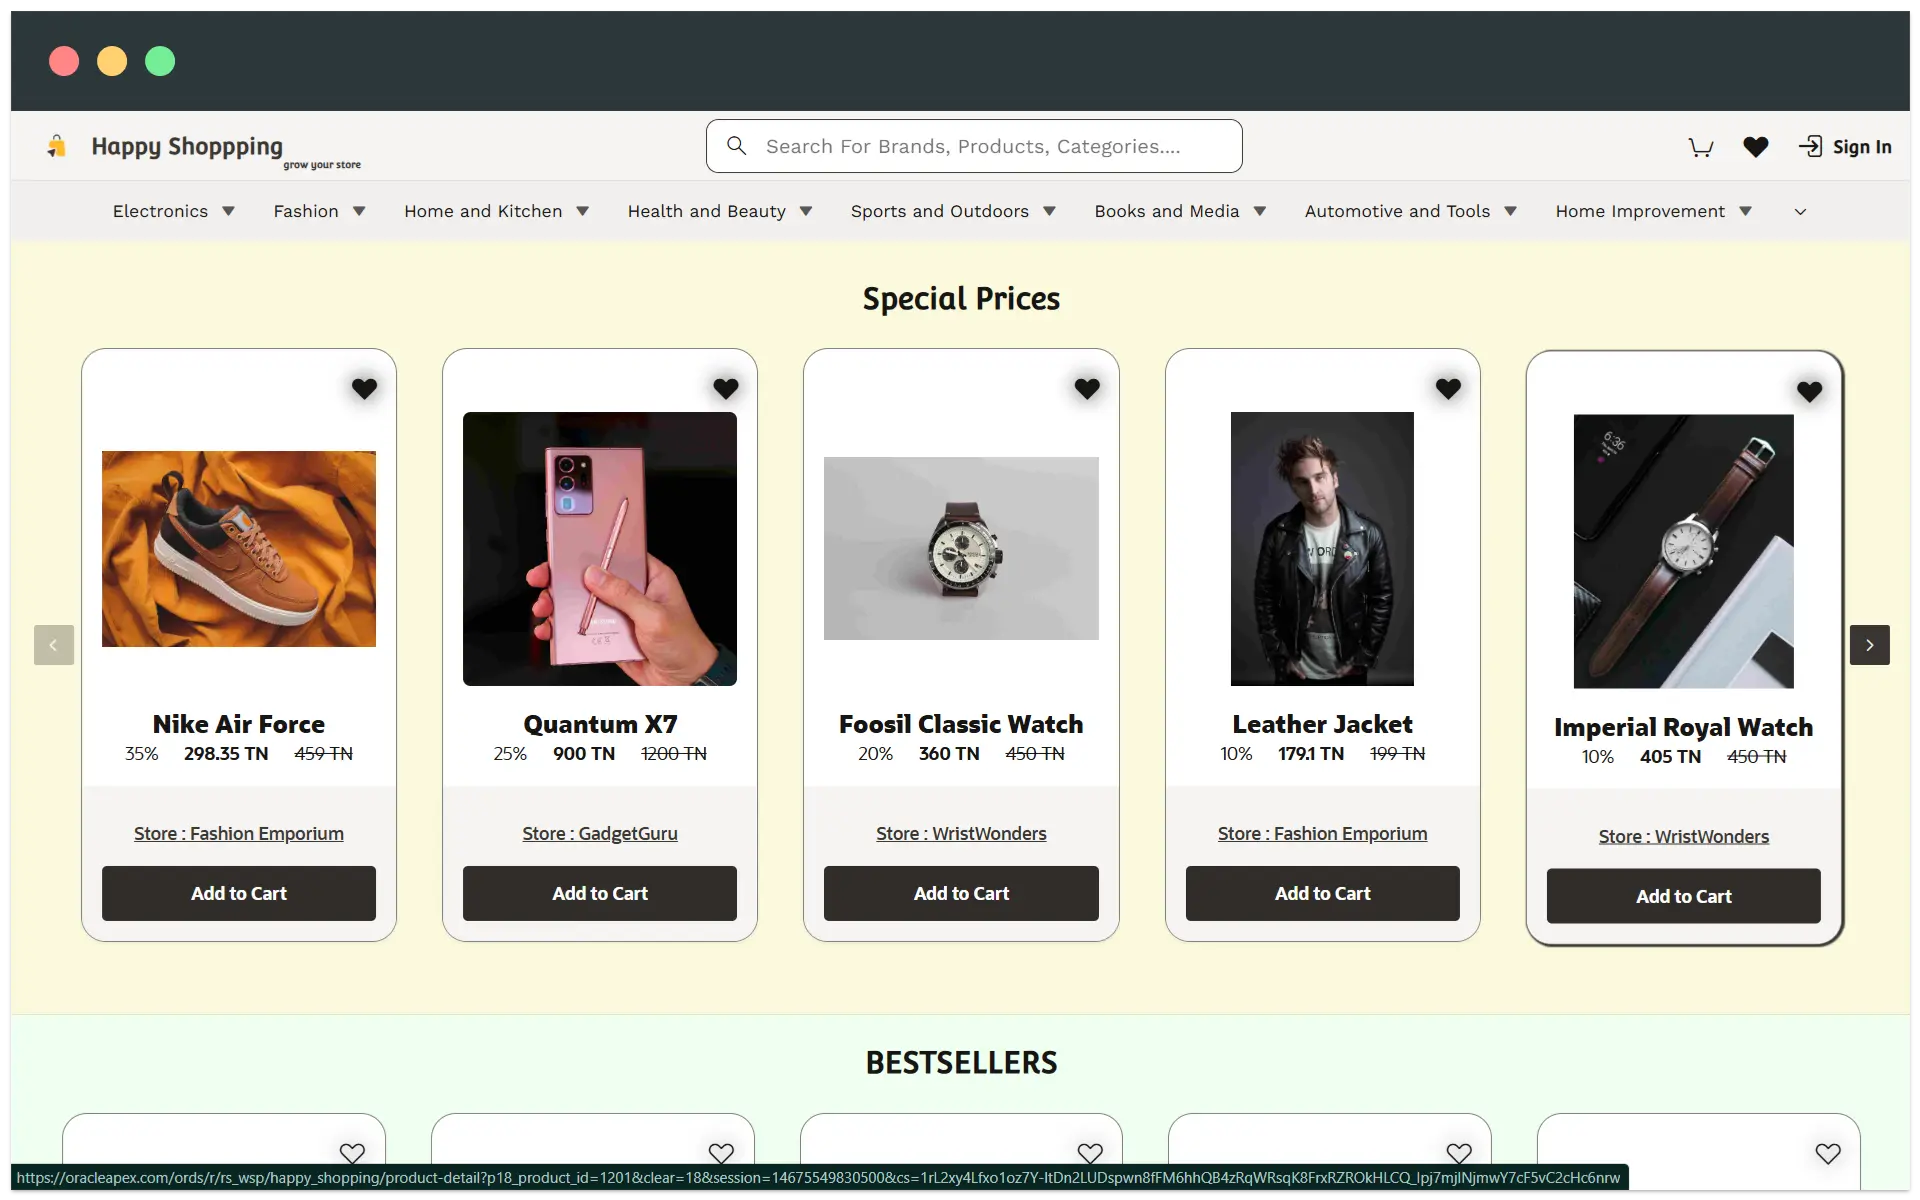Visit Store: GadgetGuru link
Viewport: 1920px width, 1200px height.
(x=600, y=833)
